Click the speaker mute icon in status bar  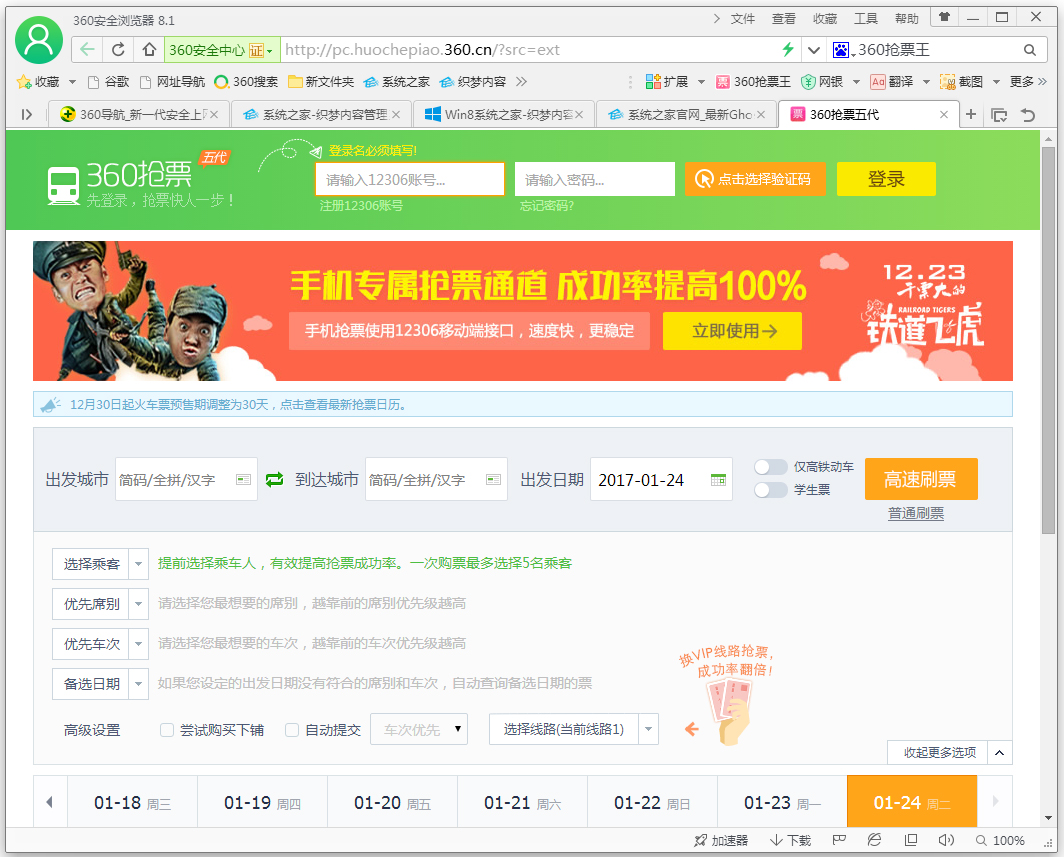[946, 841]
